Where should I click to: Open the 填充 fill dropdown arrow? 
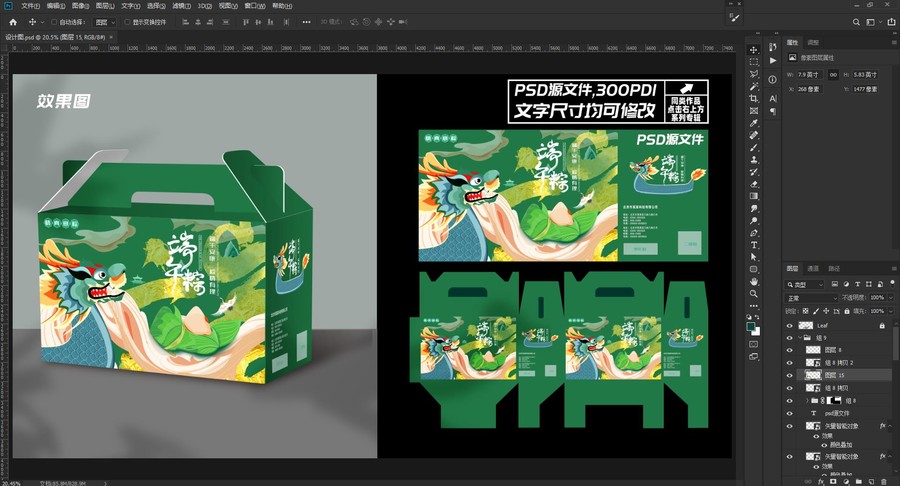890,311
